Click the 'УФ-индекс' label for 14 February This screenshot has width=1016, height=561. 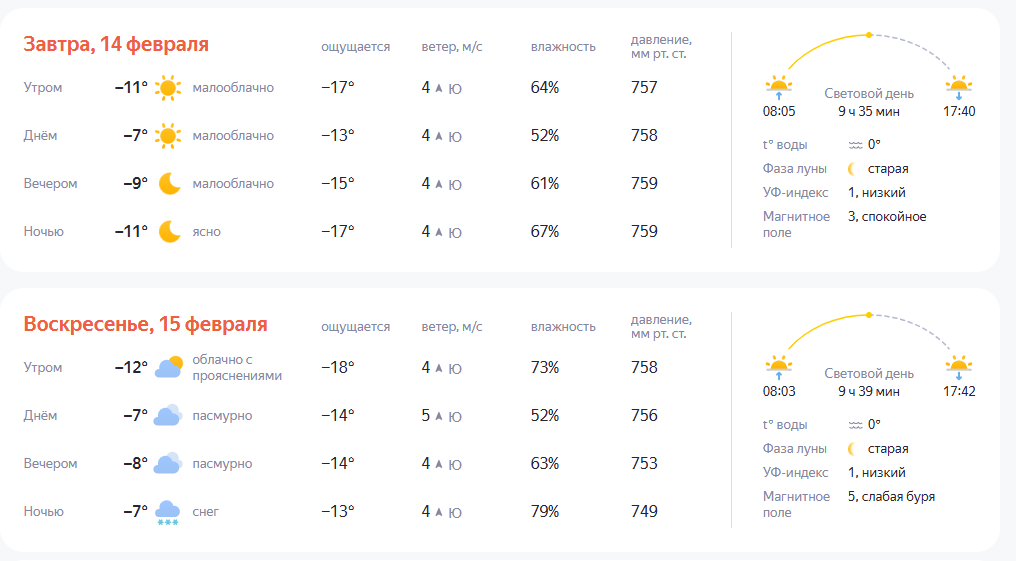pyautogui.click(x=795, y=193)
